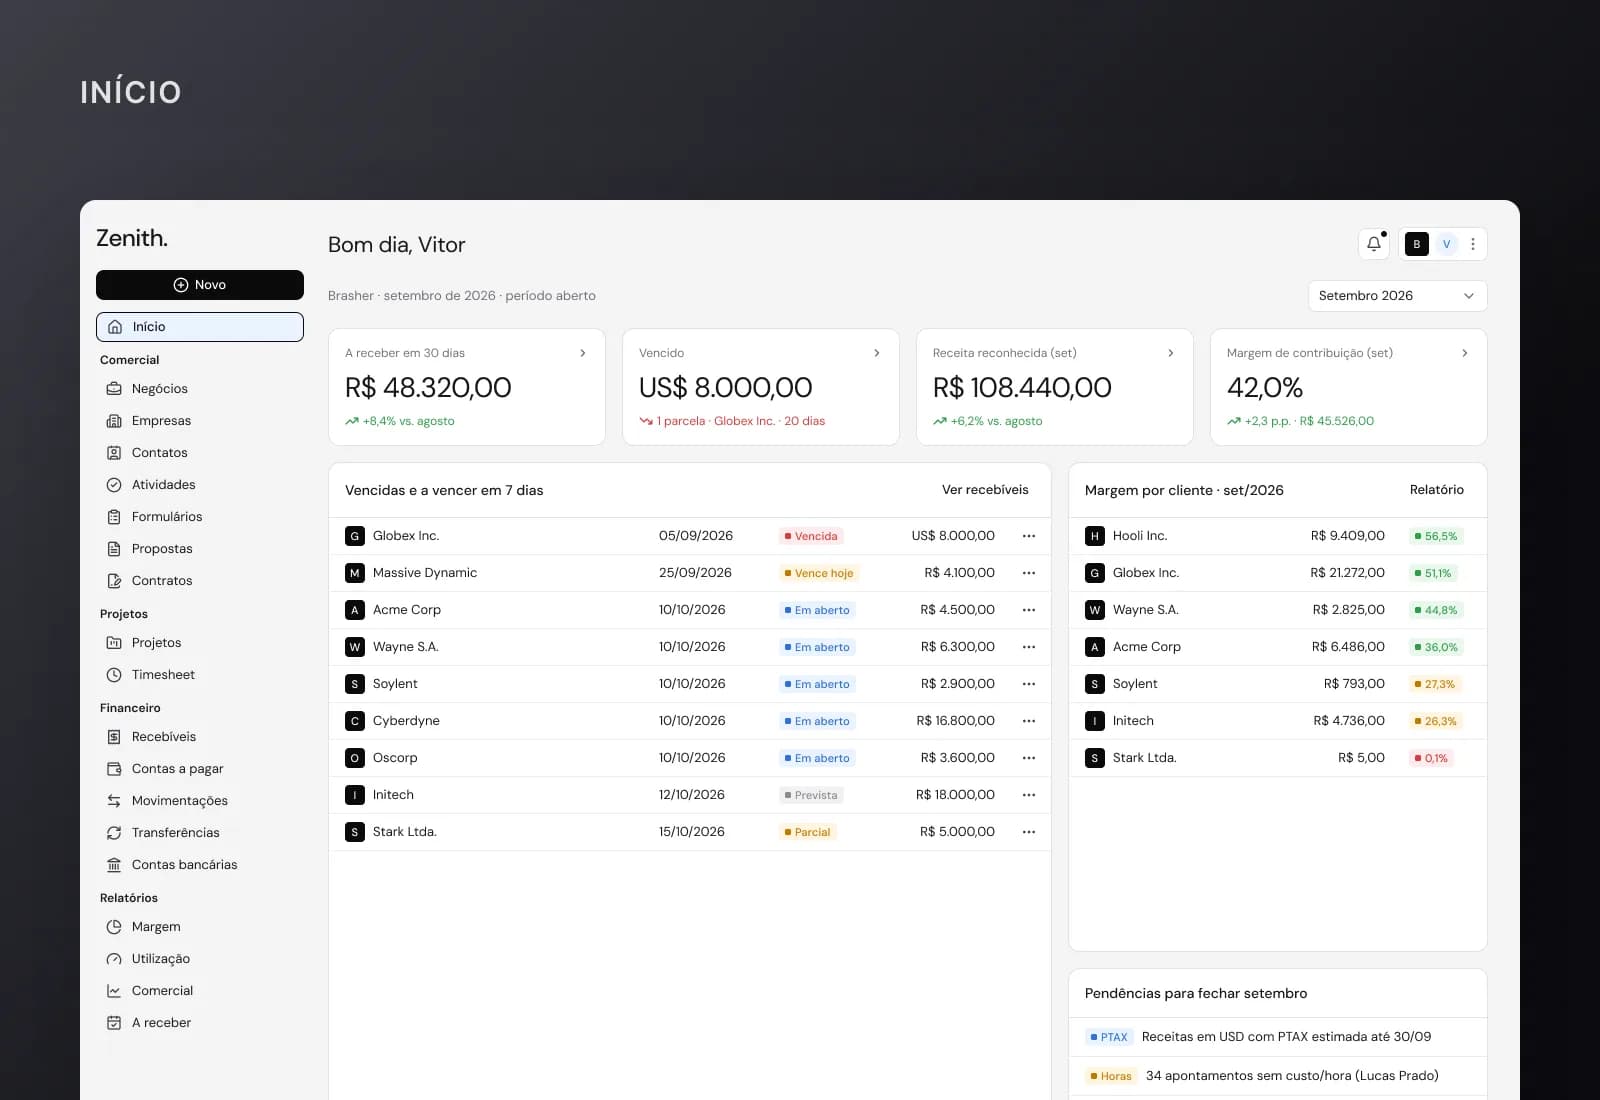The width and height of the screenshot is (1600, 1100).
Task: Open the Utilização report
Action: [x=200, y=959]
